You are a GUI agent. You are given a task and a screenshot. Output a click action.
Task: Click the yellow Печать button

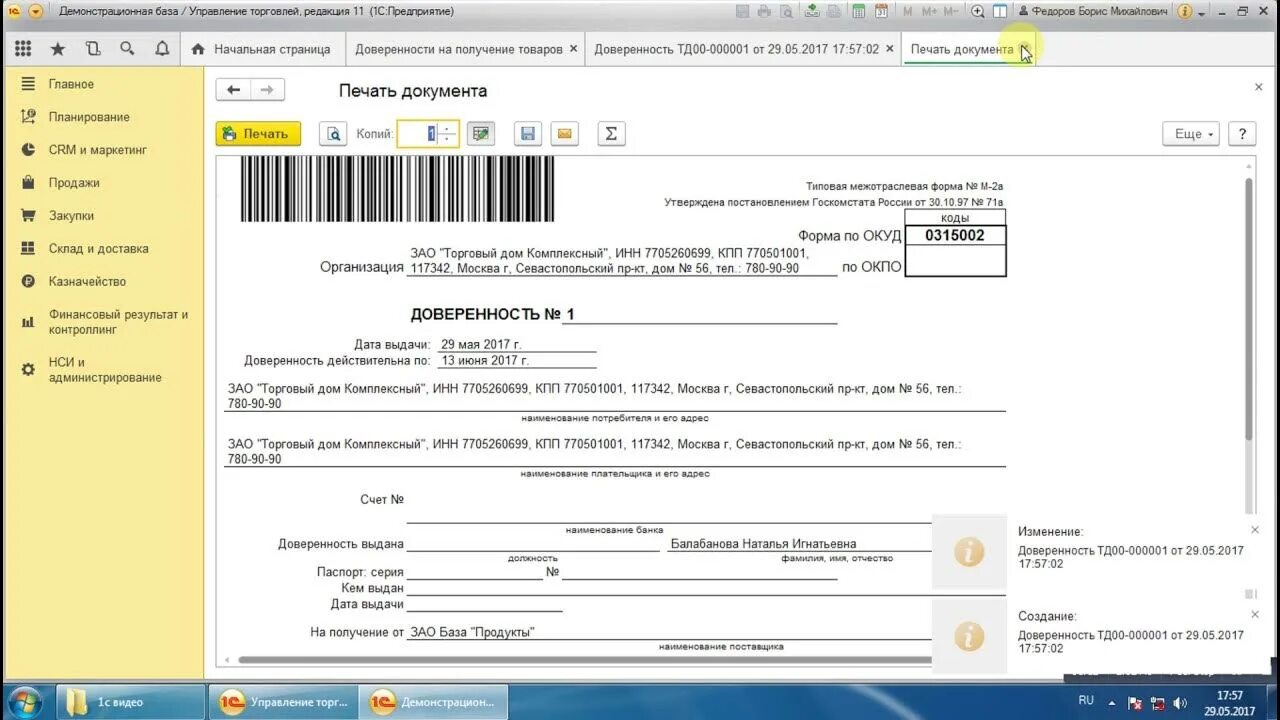coord(258,134)
